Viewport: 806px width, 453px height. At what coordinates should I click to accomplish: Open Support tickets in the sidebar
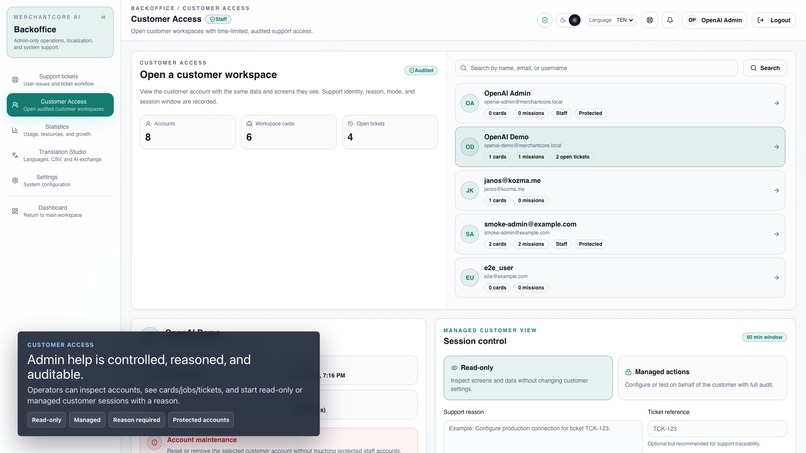point(60,80)
